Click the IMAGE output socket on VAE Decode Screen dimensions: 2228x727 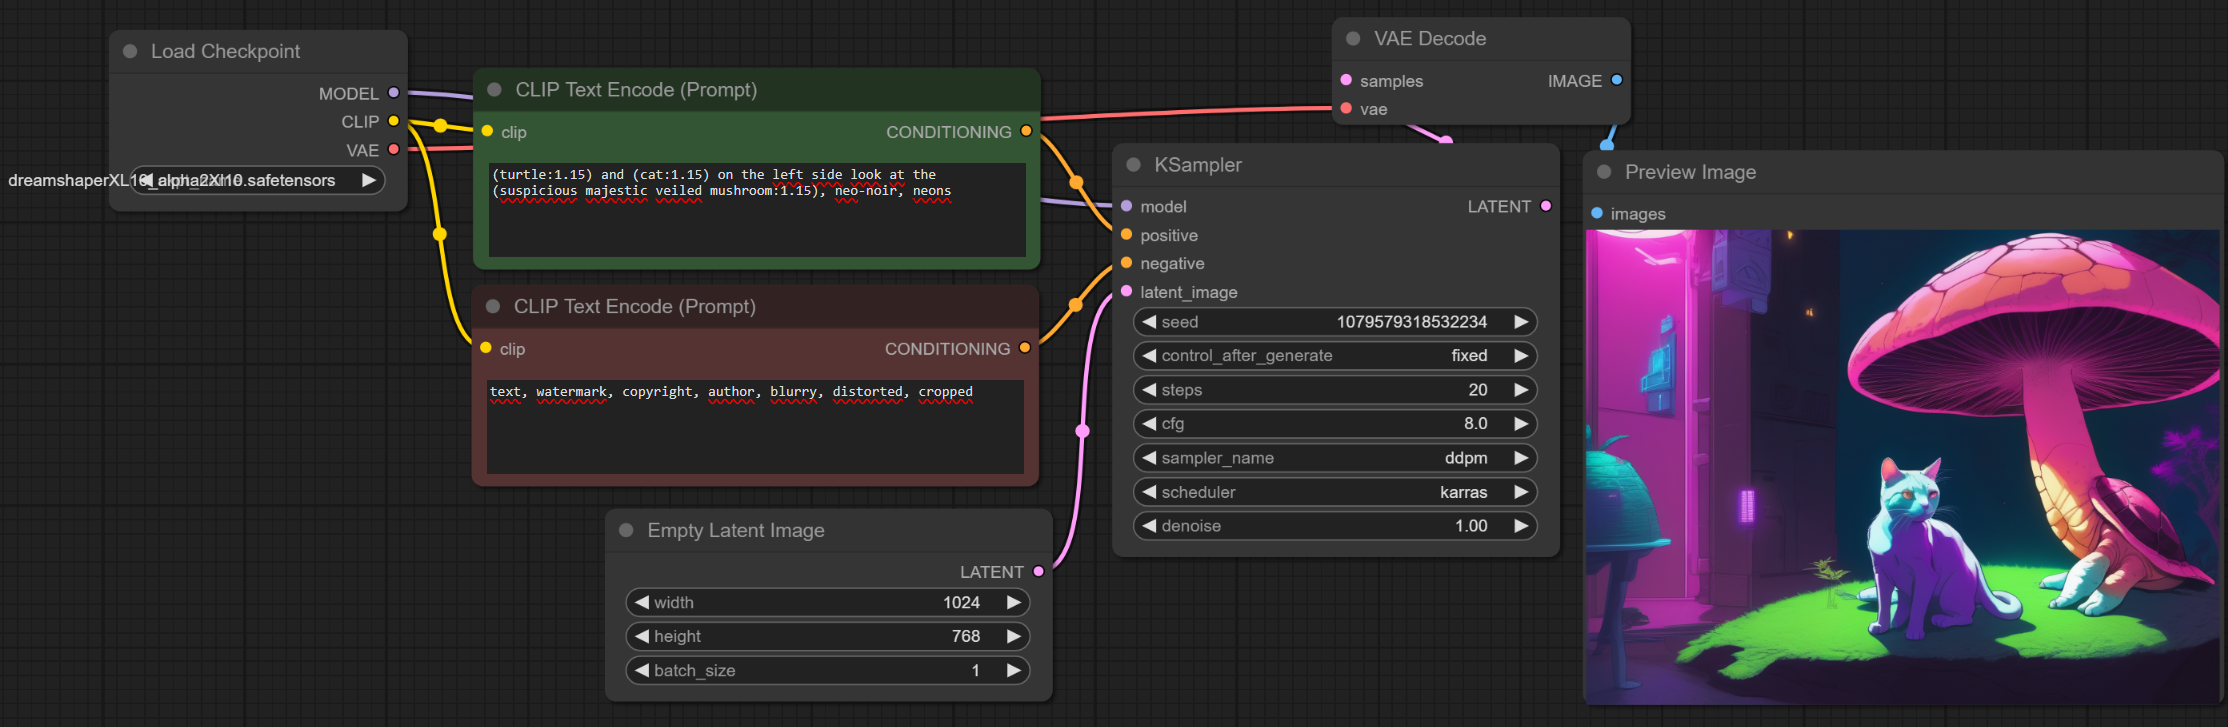coord(1616,80)
